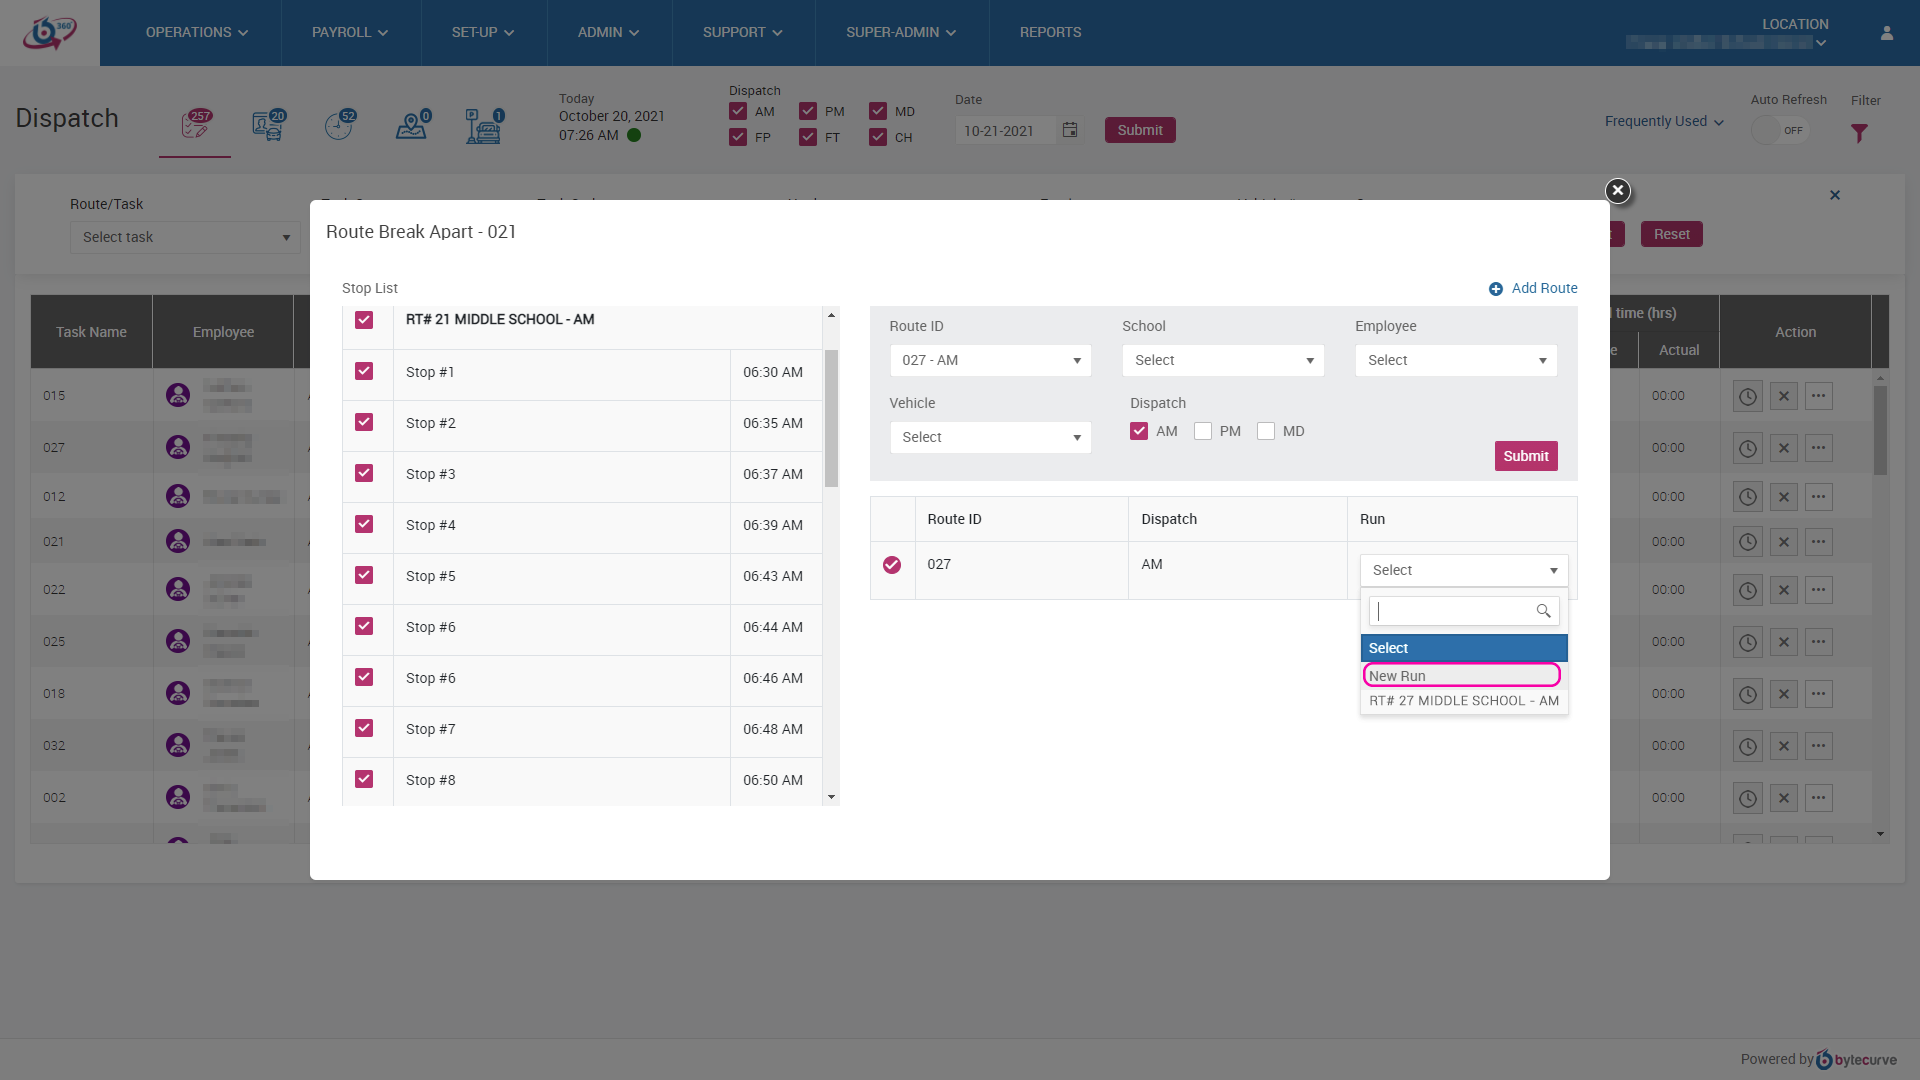Choose New Run from the Run list
The width and height of the screenshot is (1920, 1080).
coord(1461,676)
